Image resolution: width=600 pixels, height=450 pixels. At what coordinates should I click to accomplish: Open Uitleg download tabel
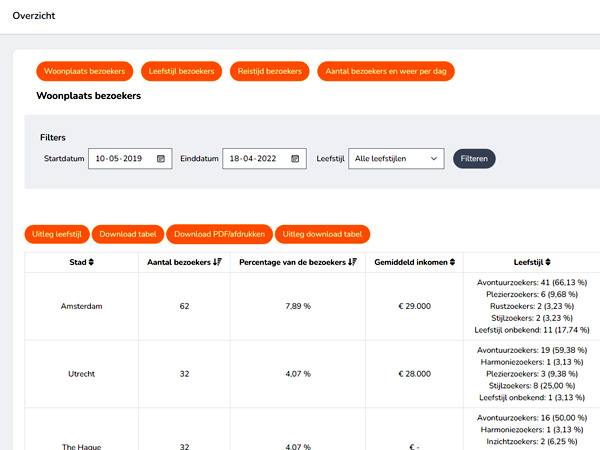pos(322,234)
